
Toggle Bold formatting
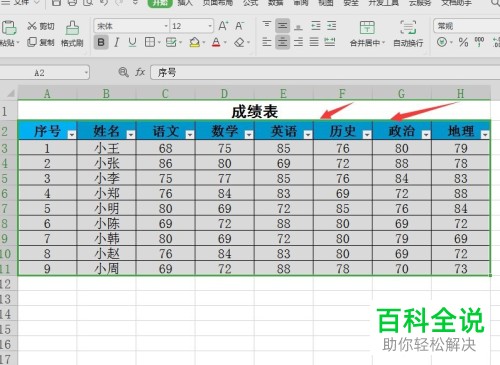(101, 42)
